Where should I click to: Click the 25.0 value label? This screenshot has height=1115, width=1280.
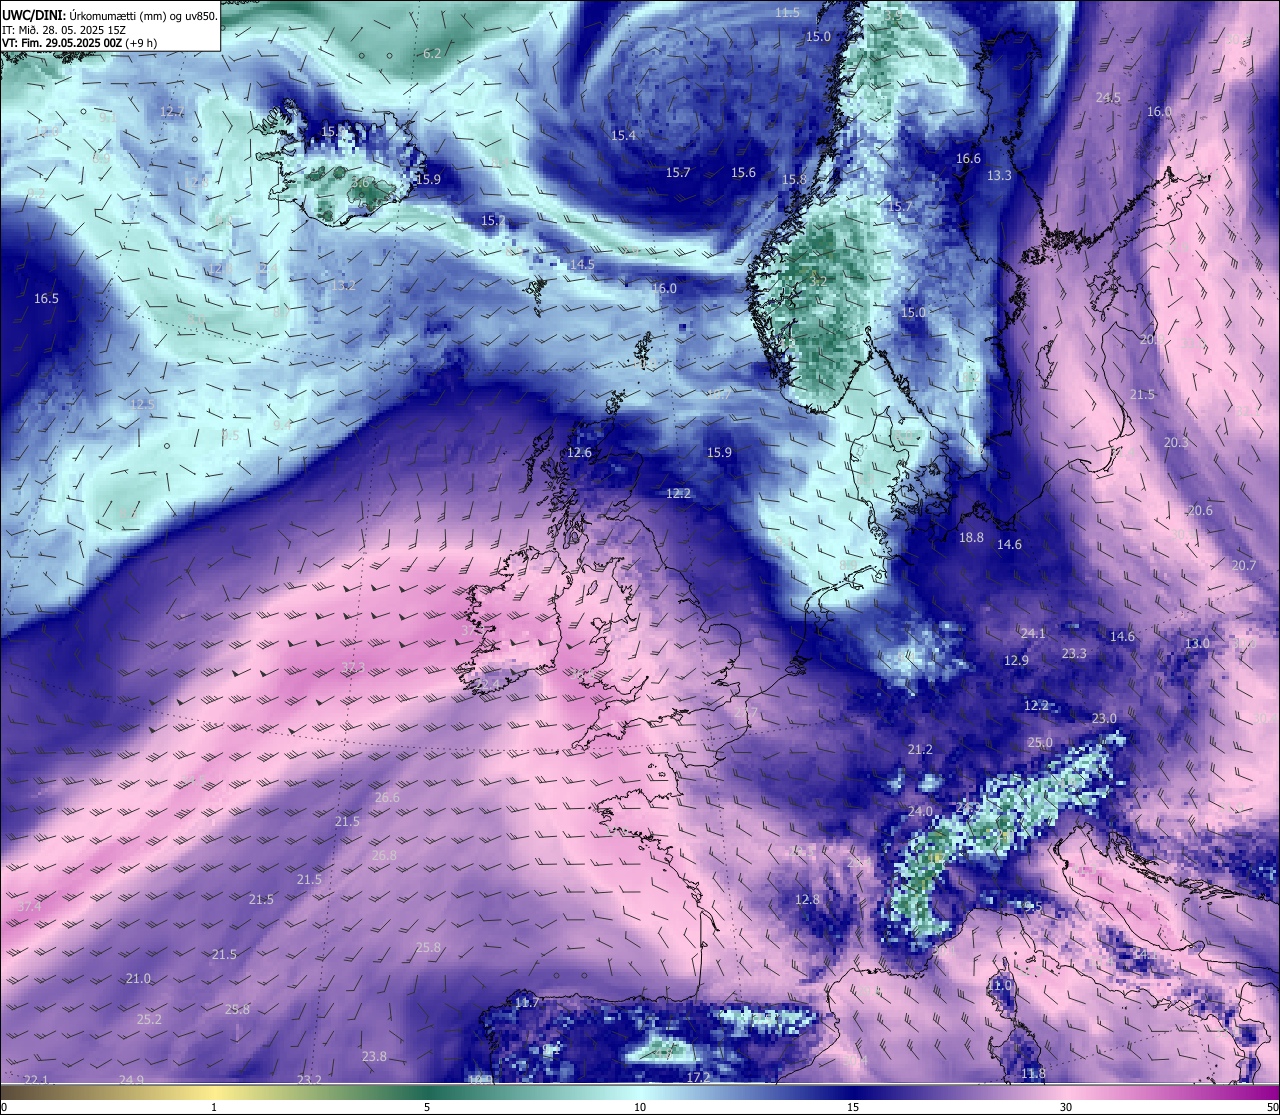click(x=1040, y=742)
